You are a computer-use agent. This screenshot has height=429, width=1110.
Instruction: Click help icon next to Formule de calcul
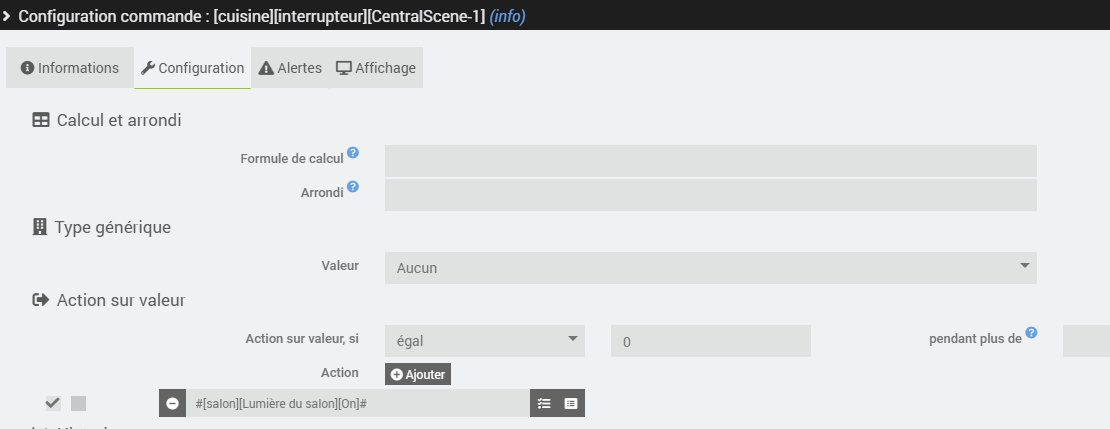(353, 153)
